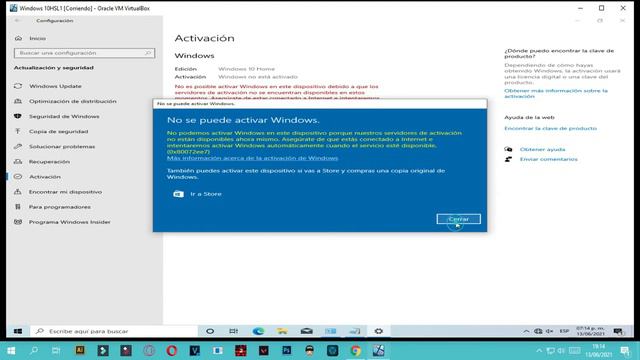Open Más información acerca de la activación link
The image size is (640, 360).
(252, 158)
